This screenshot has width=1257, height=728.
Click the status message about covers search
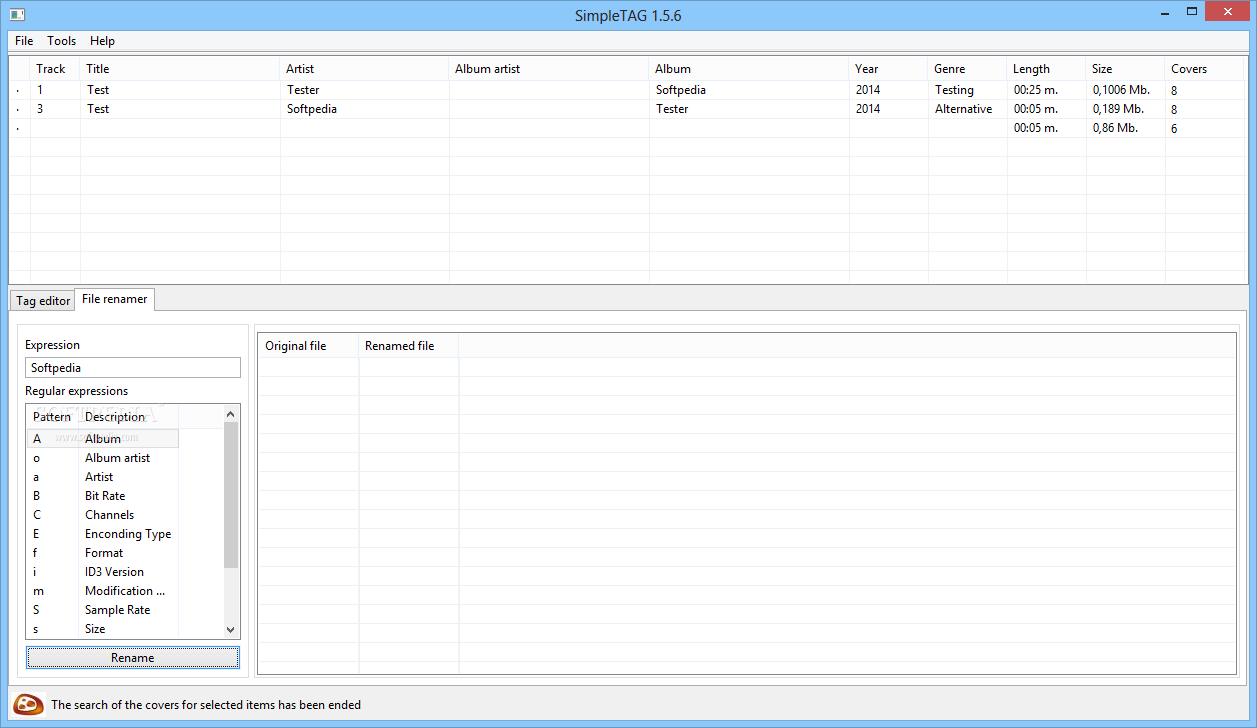pos(206,705)
